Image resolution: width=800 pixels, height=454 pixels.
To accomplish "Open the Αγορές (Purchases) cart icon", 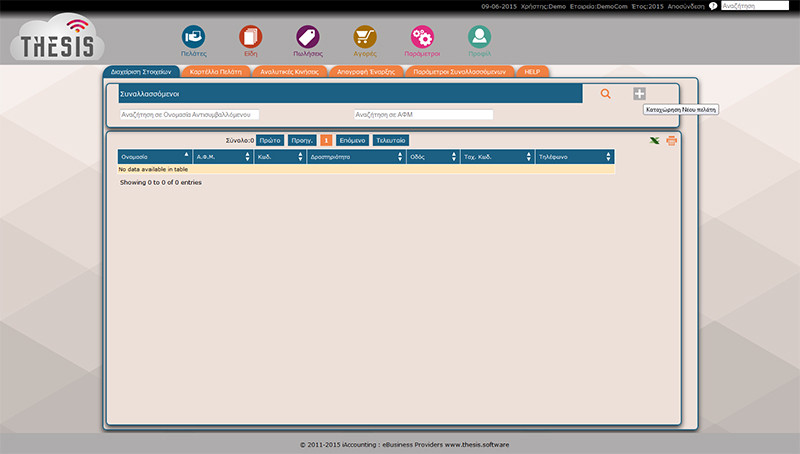I will coord(365,37).
